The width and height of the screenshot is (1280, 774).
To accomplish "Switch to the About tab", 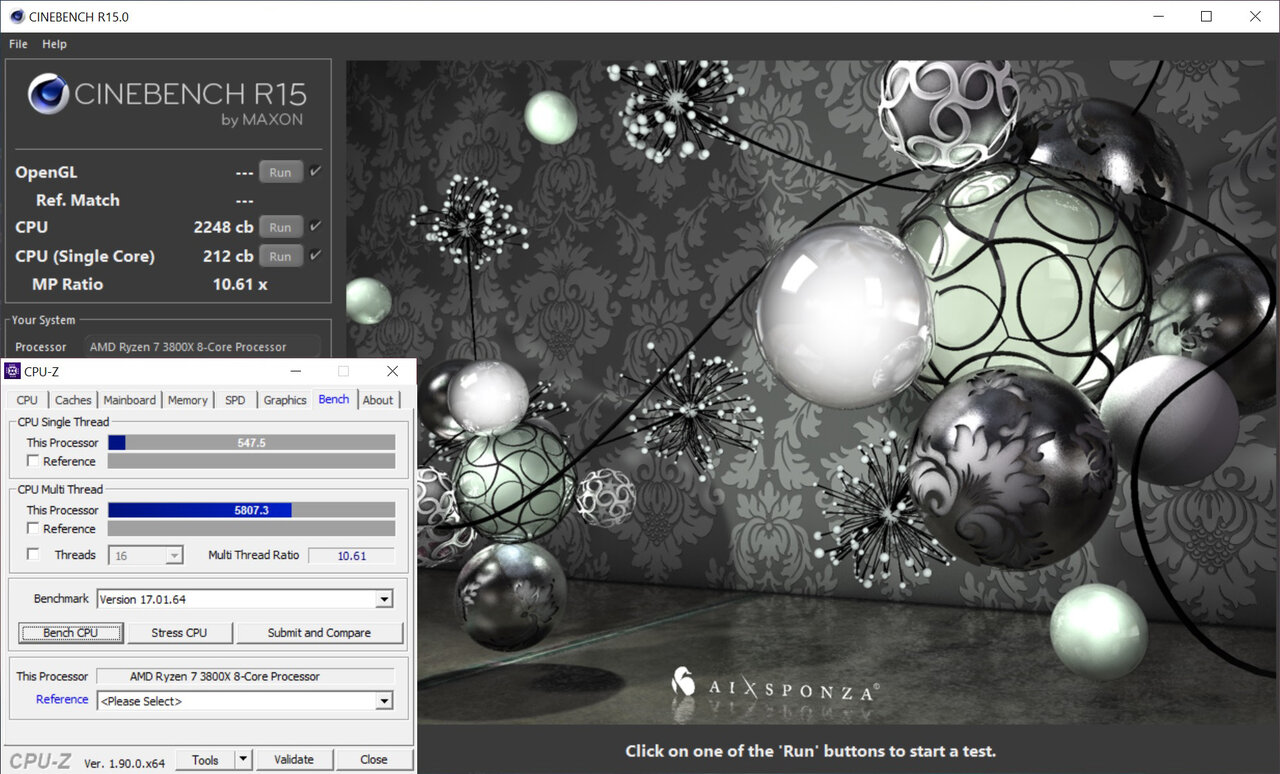I will 378,400.
